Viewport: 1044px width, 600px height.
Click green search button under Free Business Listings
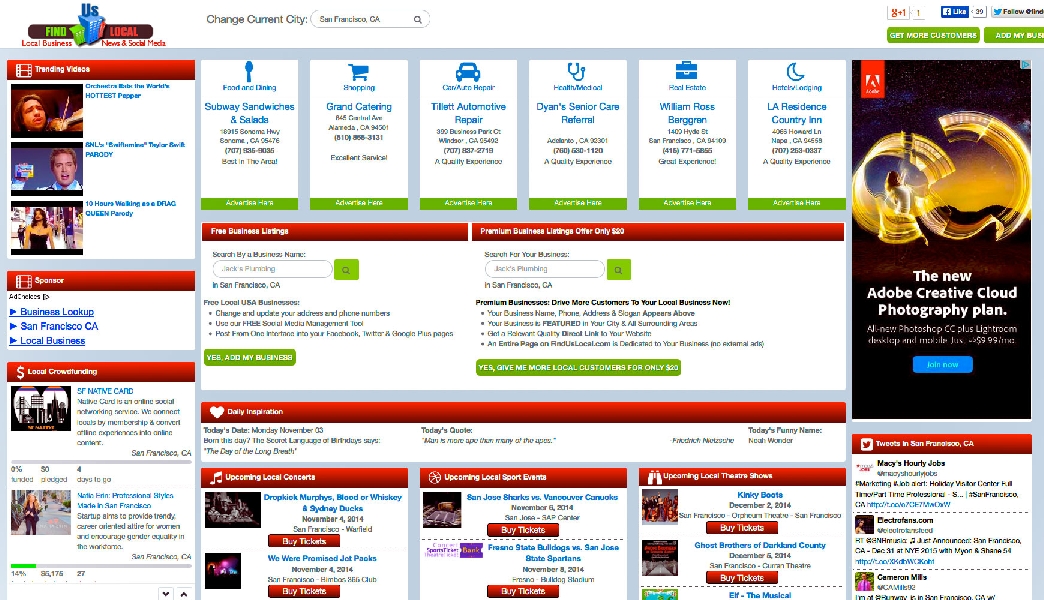click(346, 269)
